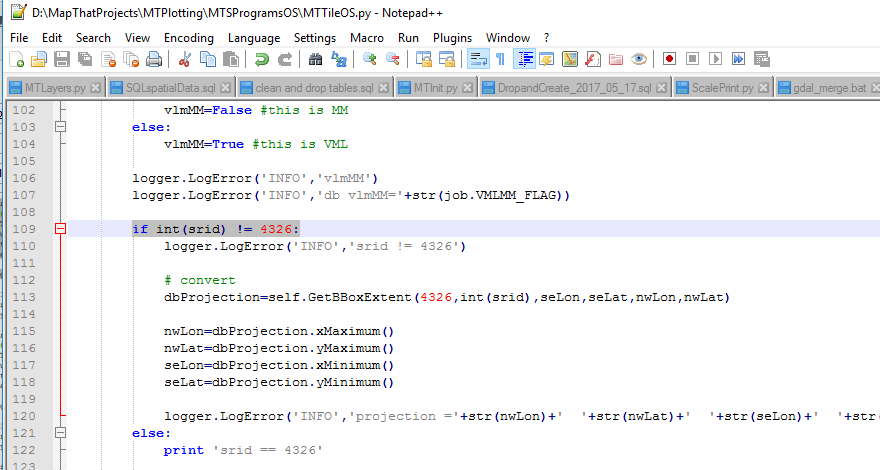Image resolution: width=880 pixels, height=470 pixels.
Task: Open the Language menu
Action: click(x=254, y=38)
